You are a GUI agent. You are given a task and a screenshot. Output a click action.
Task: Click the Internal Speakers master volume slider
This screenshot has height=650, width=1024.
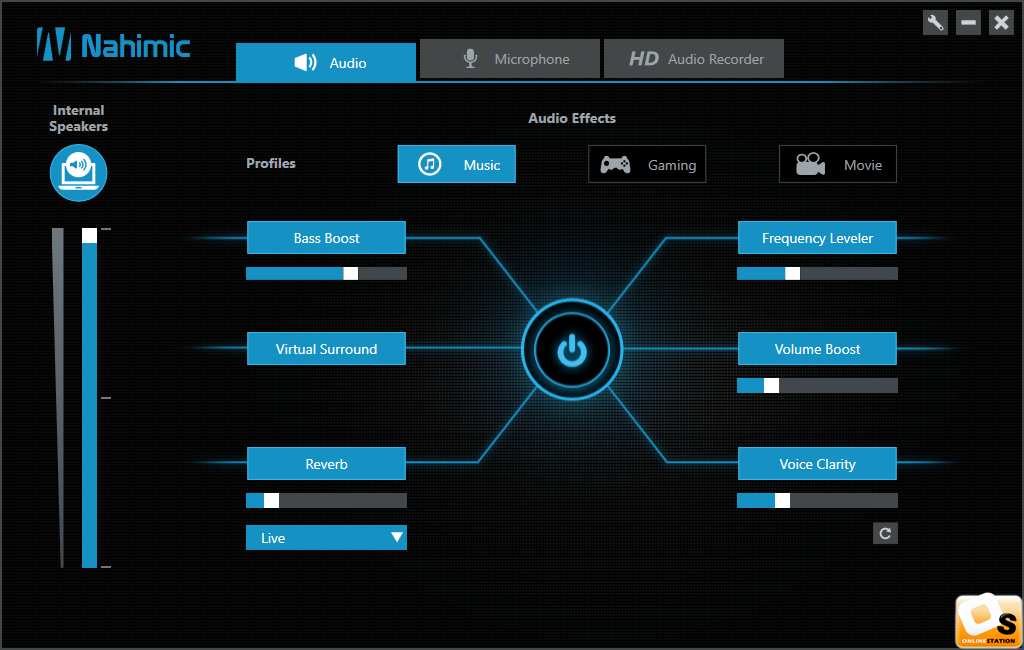[89, 398]
